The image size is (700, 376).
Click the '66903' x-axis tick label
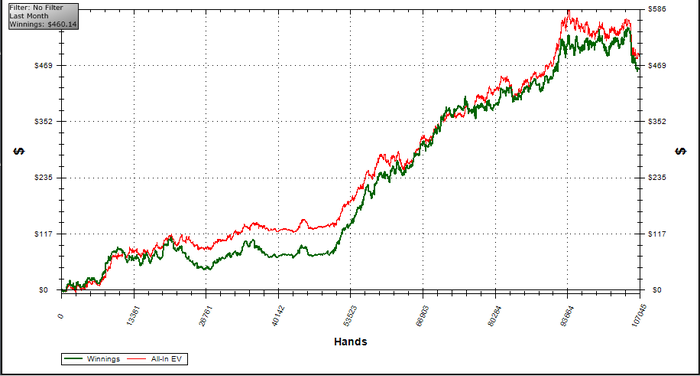pos(423,315)
